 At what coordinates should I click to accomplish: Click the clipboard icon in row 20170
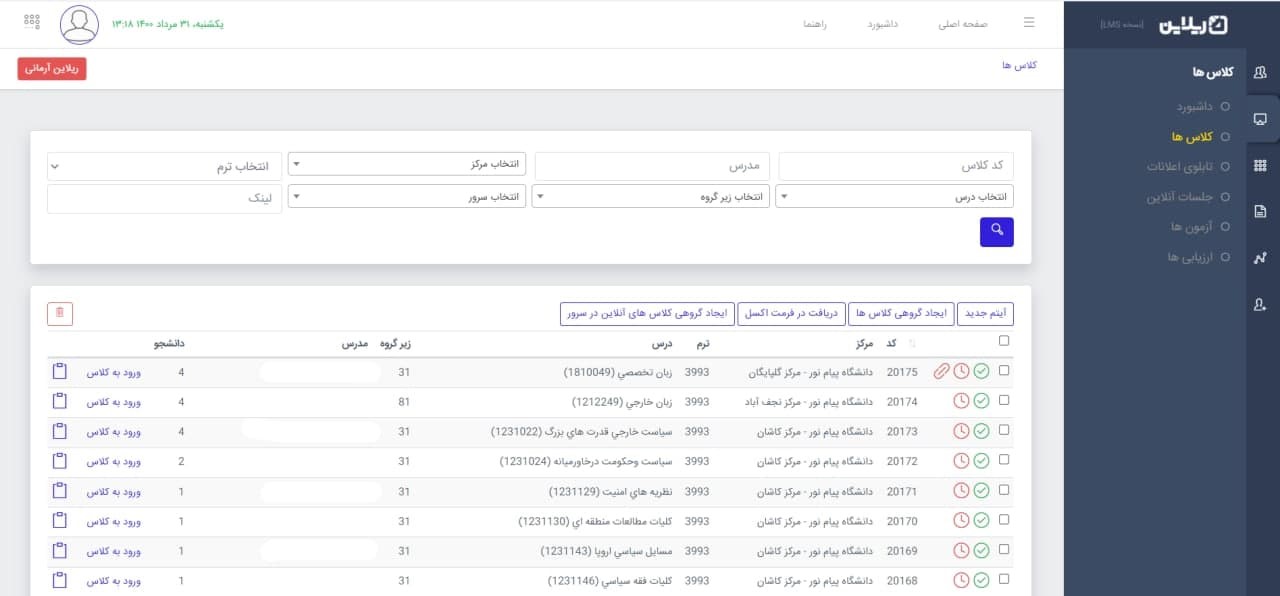[60, 521]
